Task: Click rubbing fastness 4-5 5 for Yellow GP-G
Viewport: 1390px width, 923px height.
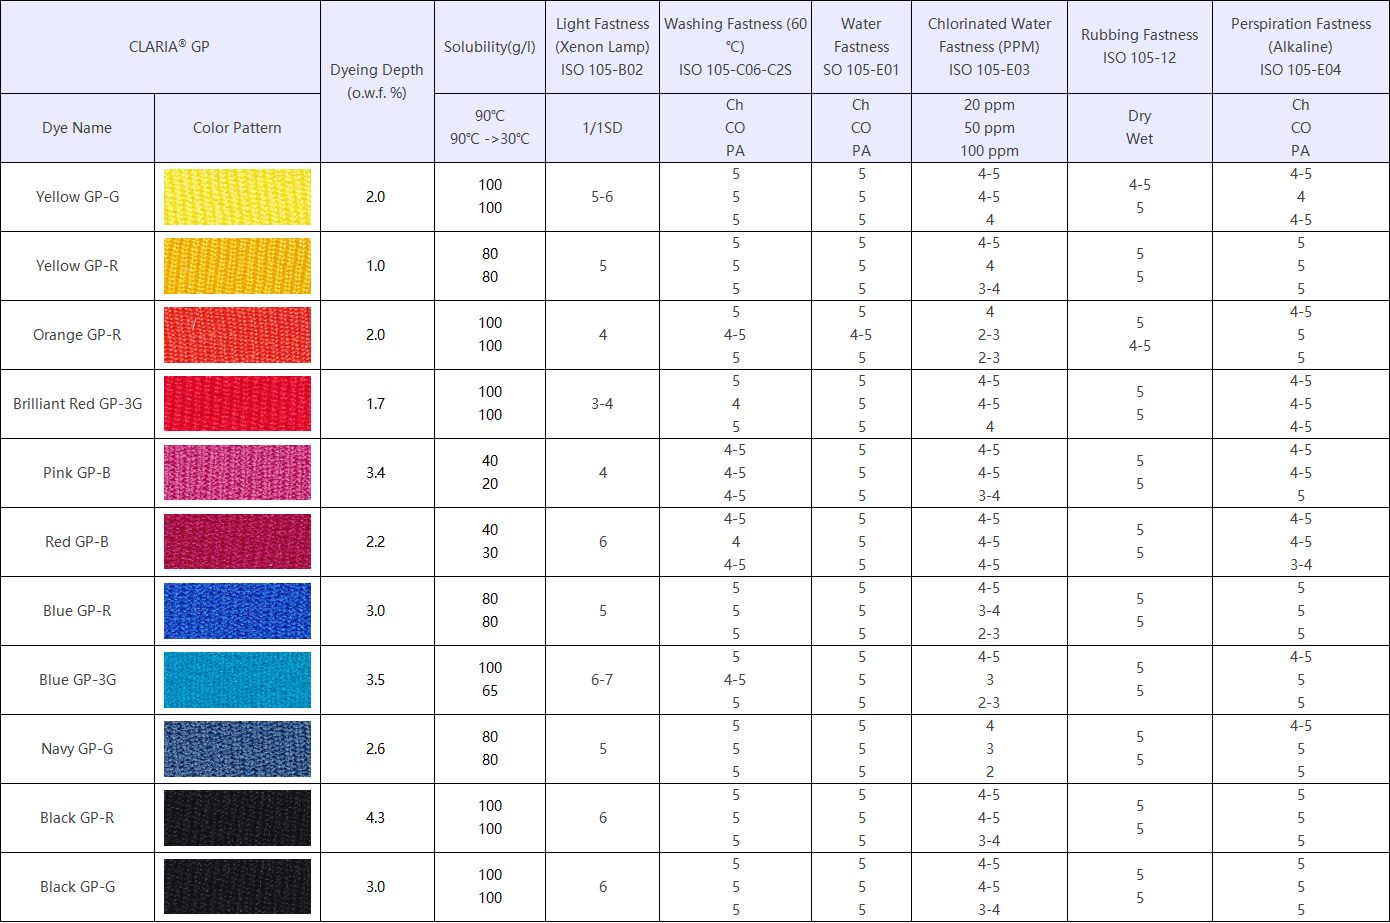Action: coord(1139,197)
